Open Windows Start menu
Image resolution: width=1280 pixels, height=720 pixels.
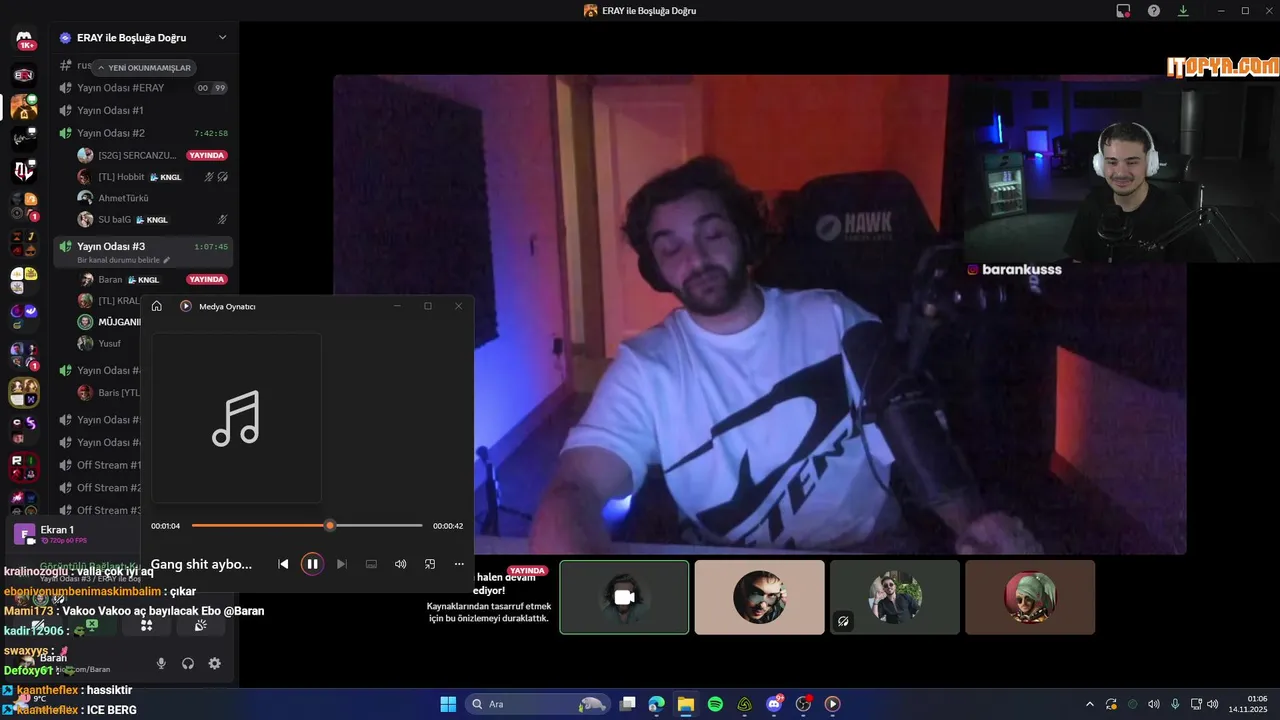coord(448,704)
